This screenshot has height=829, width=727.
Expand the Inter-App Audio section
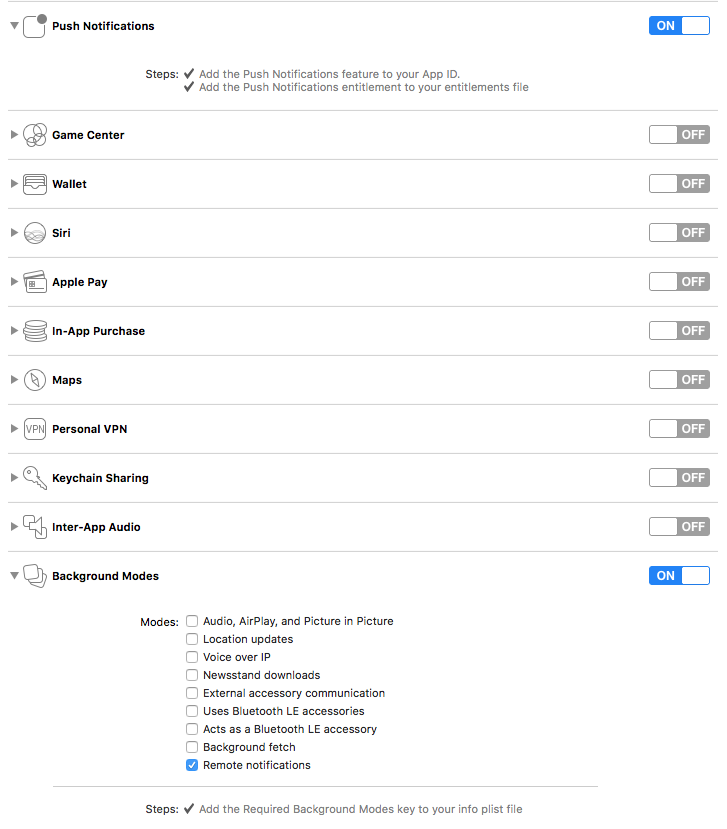[14, 527]
